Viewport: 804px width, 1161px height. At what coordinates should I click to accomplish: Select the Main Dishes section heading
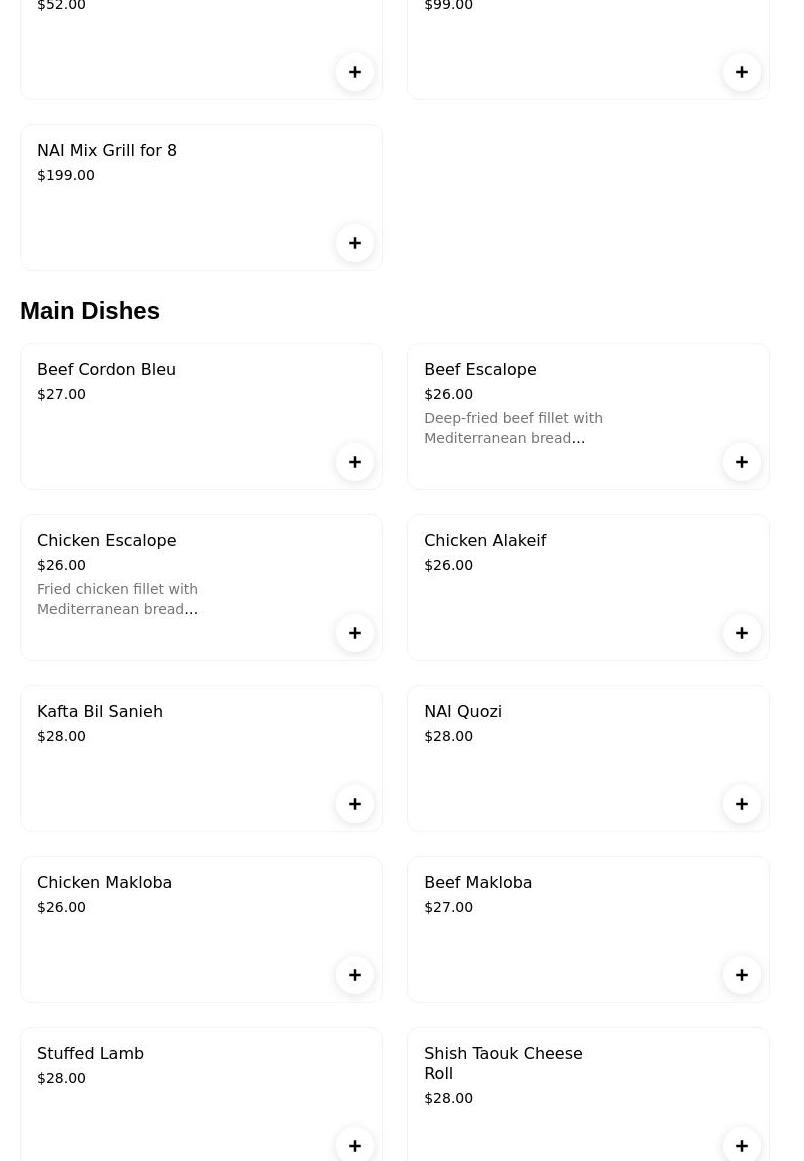(x=90, y=311)
